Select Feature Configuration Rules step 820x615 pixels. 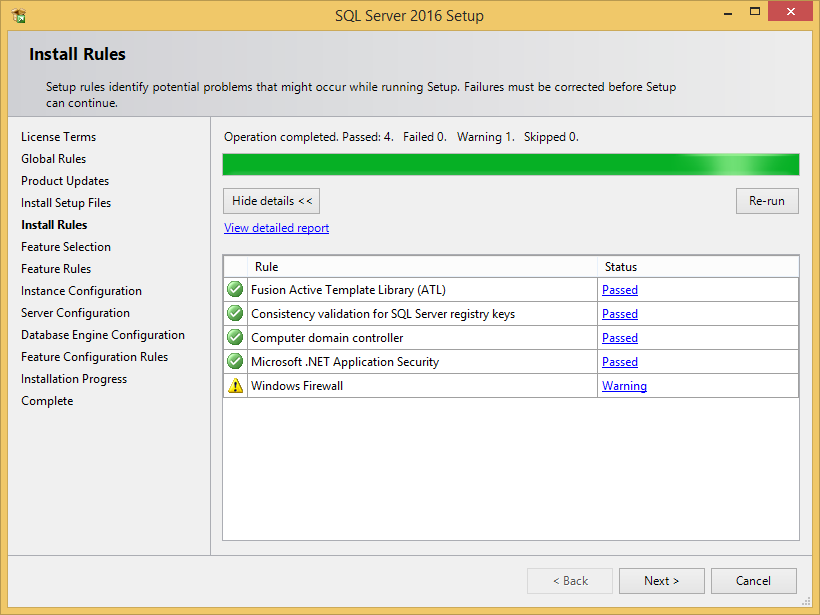pyautogui.click(x=94, y=357)
